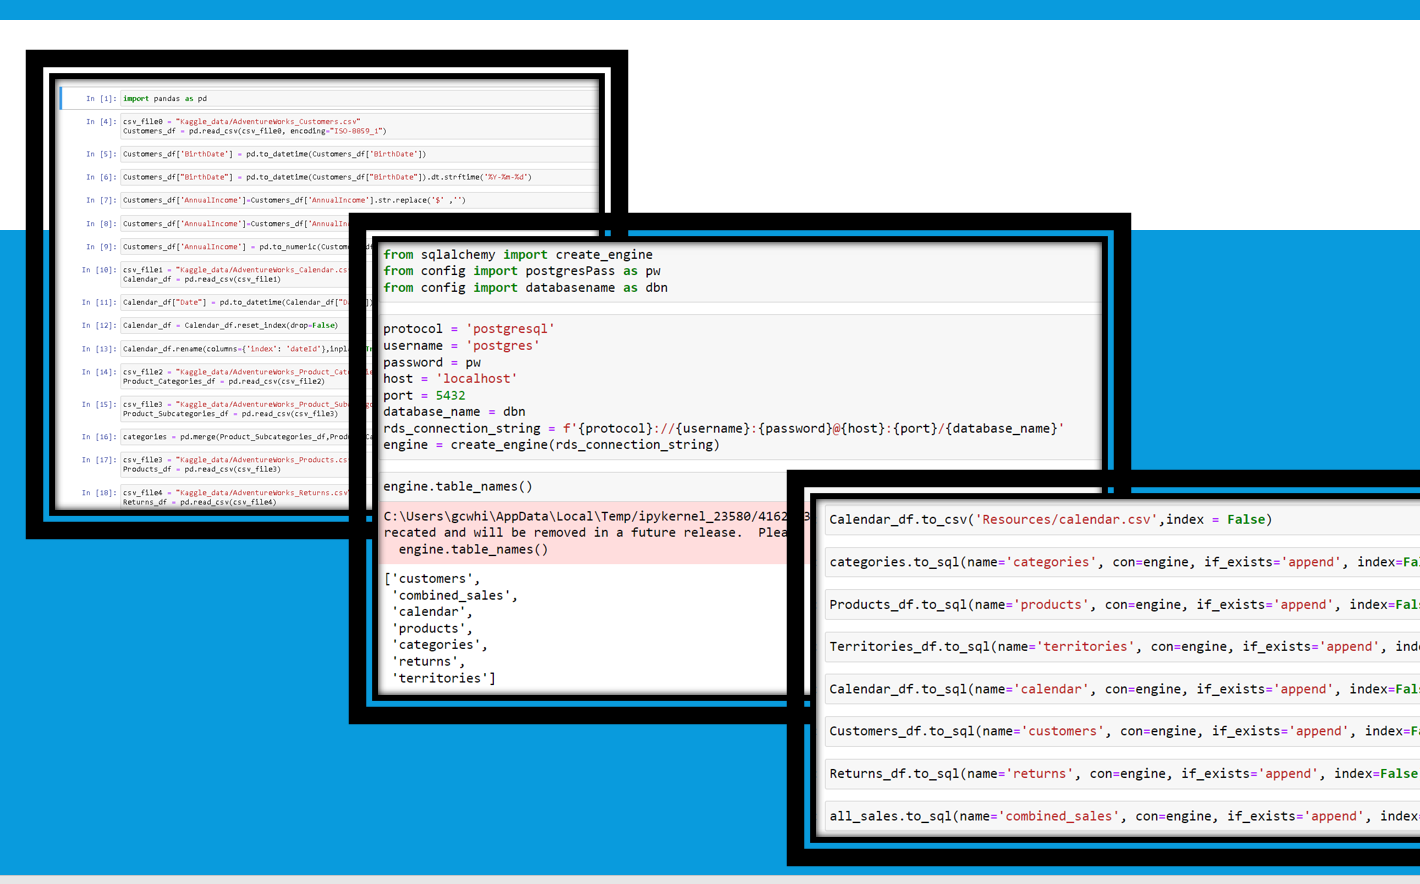1420x884 pixels.
Task: Click the all_sales.to_sql combined_sales cell
Action: point(1121,816)
